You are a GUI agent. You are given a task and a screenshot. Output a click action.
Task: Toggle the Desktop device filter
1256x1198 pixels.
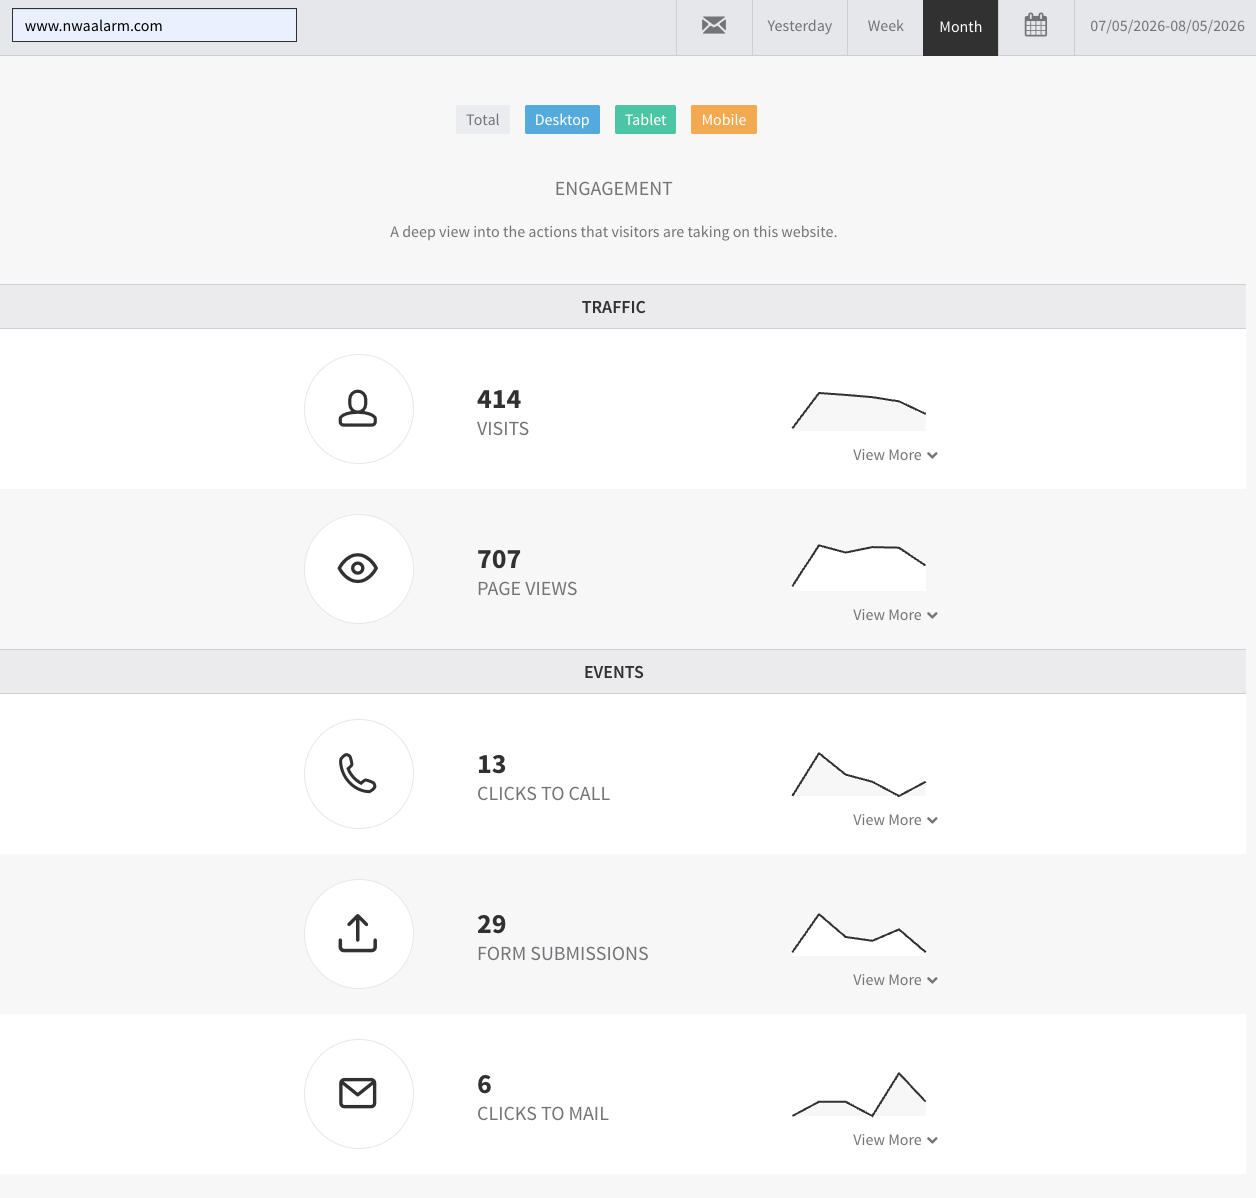pos(562,120)
